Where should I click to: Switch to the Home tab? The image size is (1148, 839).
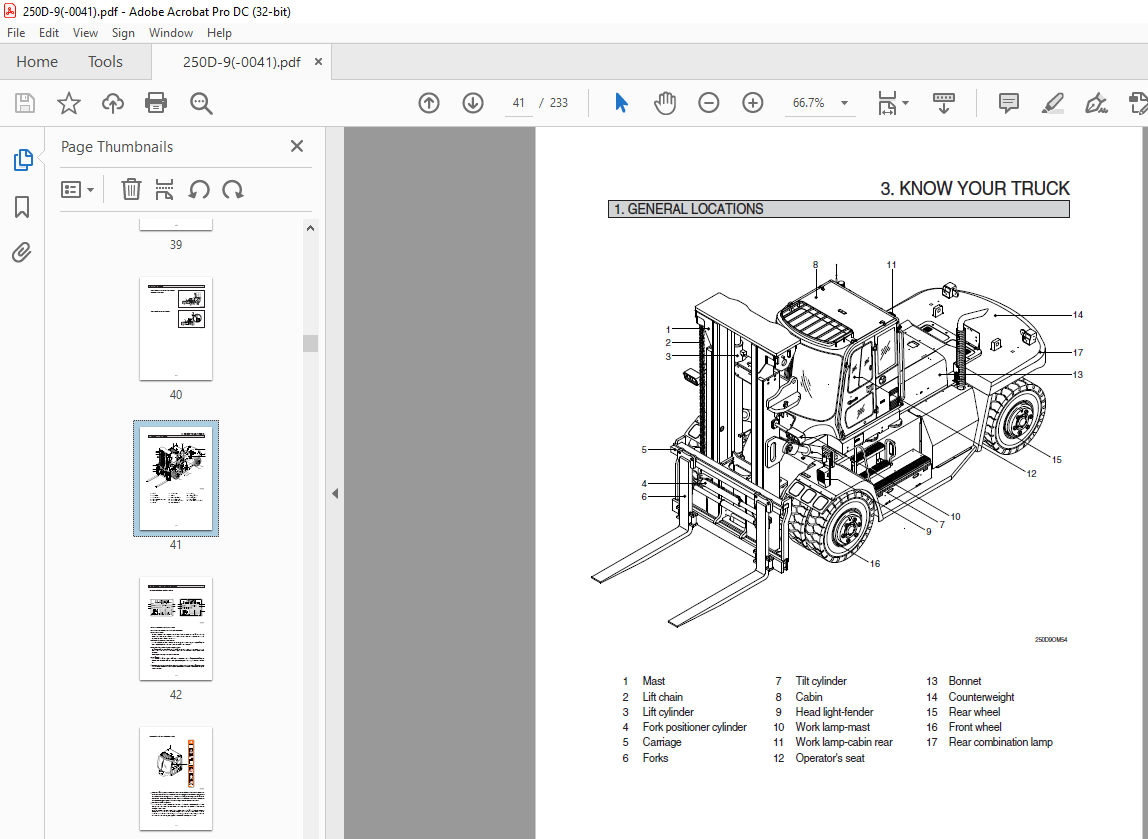pyautogui.click(x=37, y=61)
